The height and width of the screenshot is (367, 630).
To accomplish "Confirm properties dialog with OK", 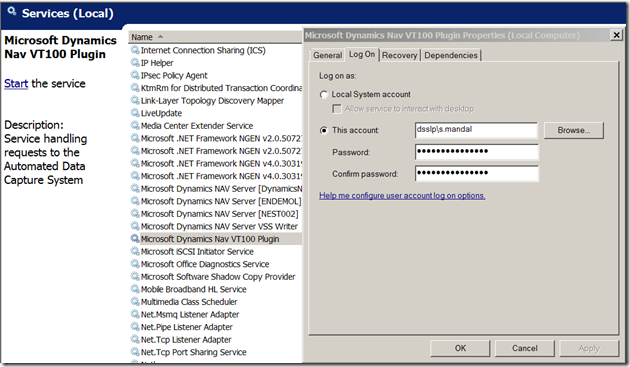I will tap(460, 348).
